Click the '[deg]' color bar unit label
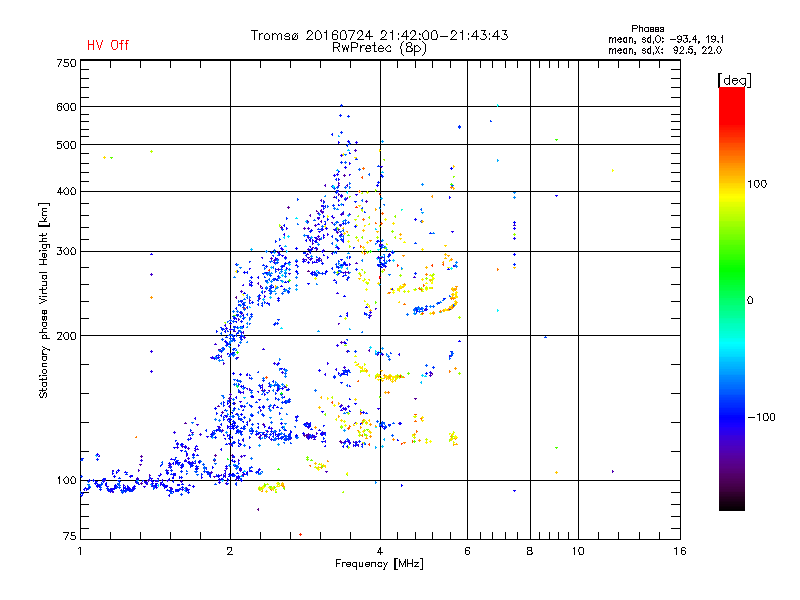This screenshot has width=800, height=600. pyautogui.click(x=734, y=80)
